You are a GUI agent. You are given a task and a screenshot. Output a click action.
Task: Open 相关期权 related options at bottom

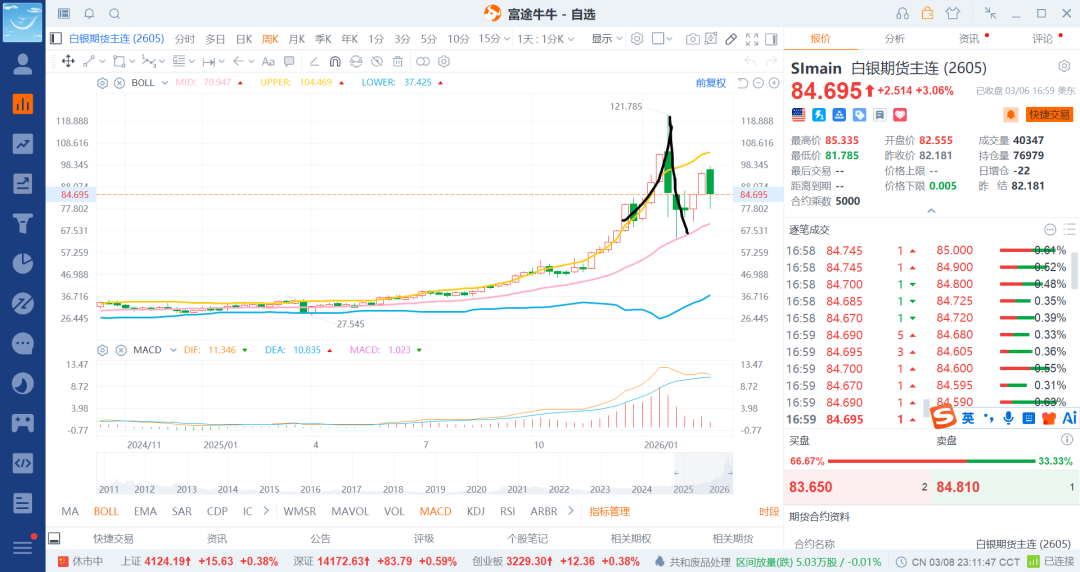(631, 539)
